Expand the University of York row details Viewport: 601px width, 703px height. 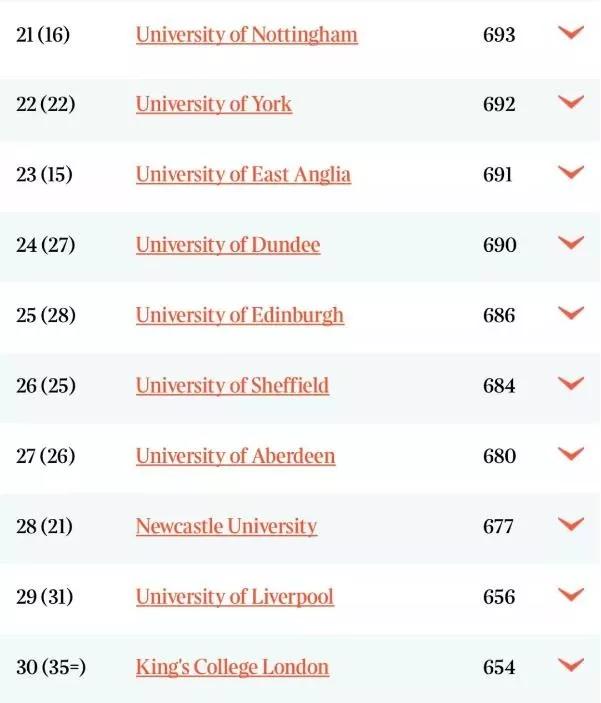pos(570,103)
